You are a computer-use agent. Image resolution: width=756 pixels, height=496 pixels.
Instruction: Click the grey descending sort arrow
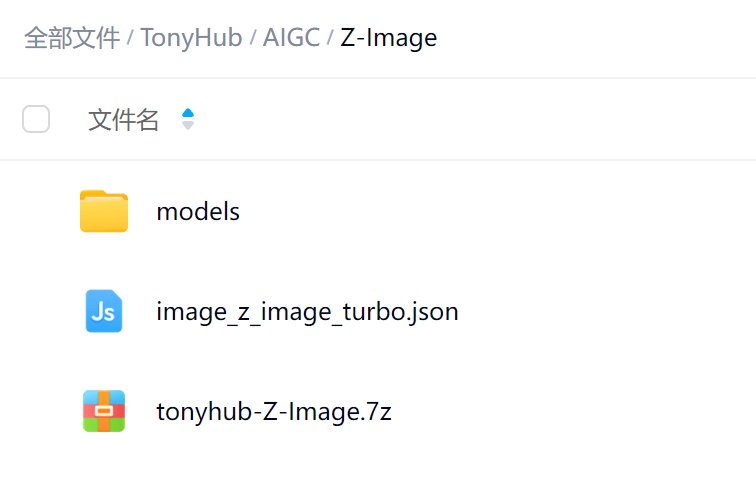188,126
